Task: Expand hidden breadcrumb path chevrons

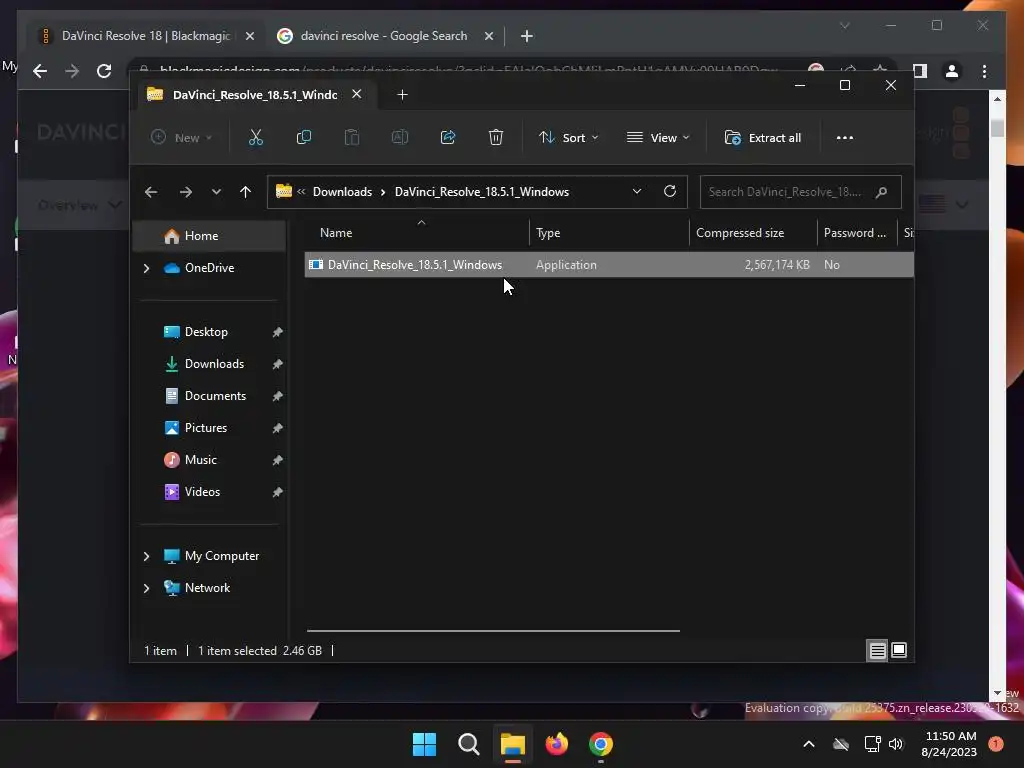Action: point(301,191)
